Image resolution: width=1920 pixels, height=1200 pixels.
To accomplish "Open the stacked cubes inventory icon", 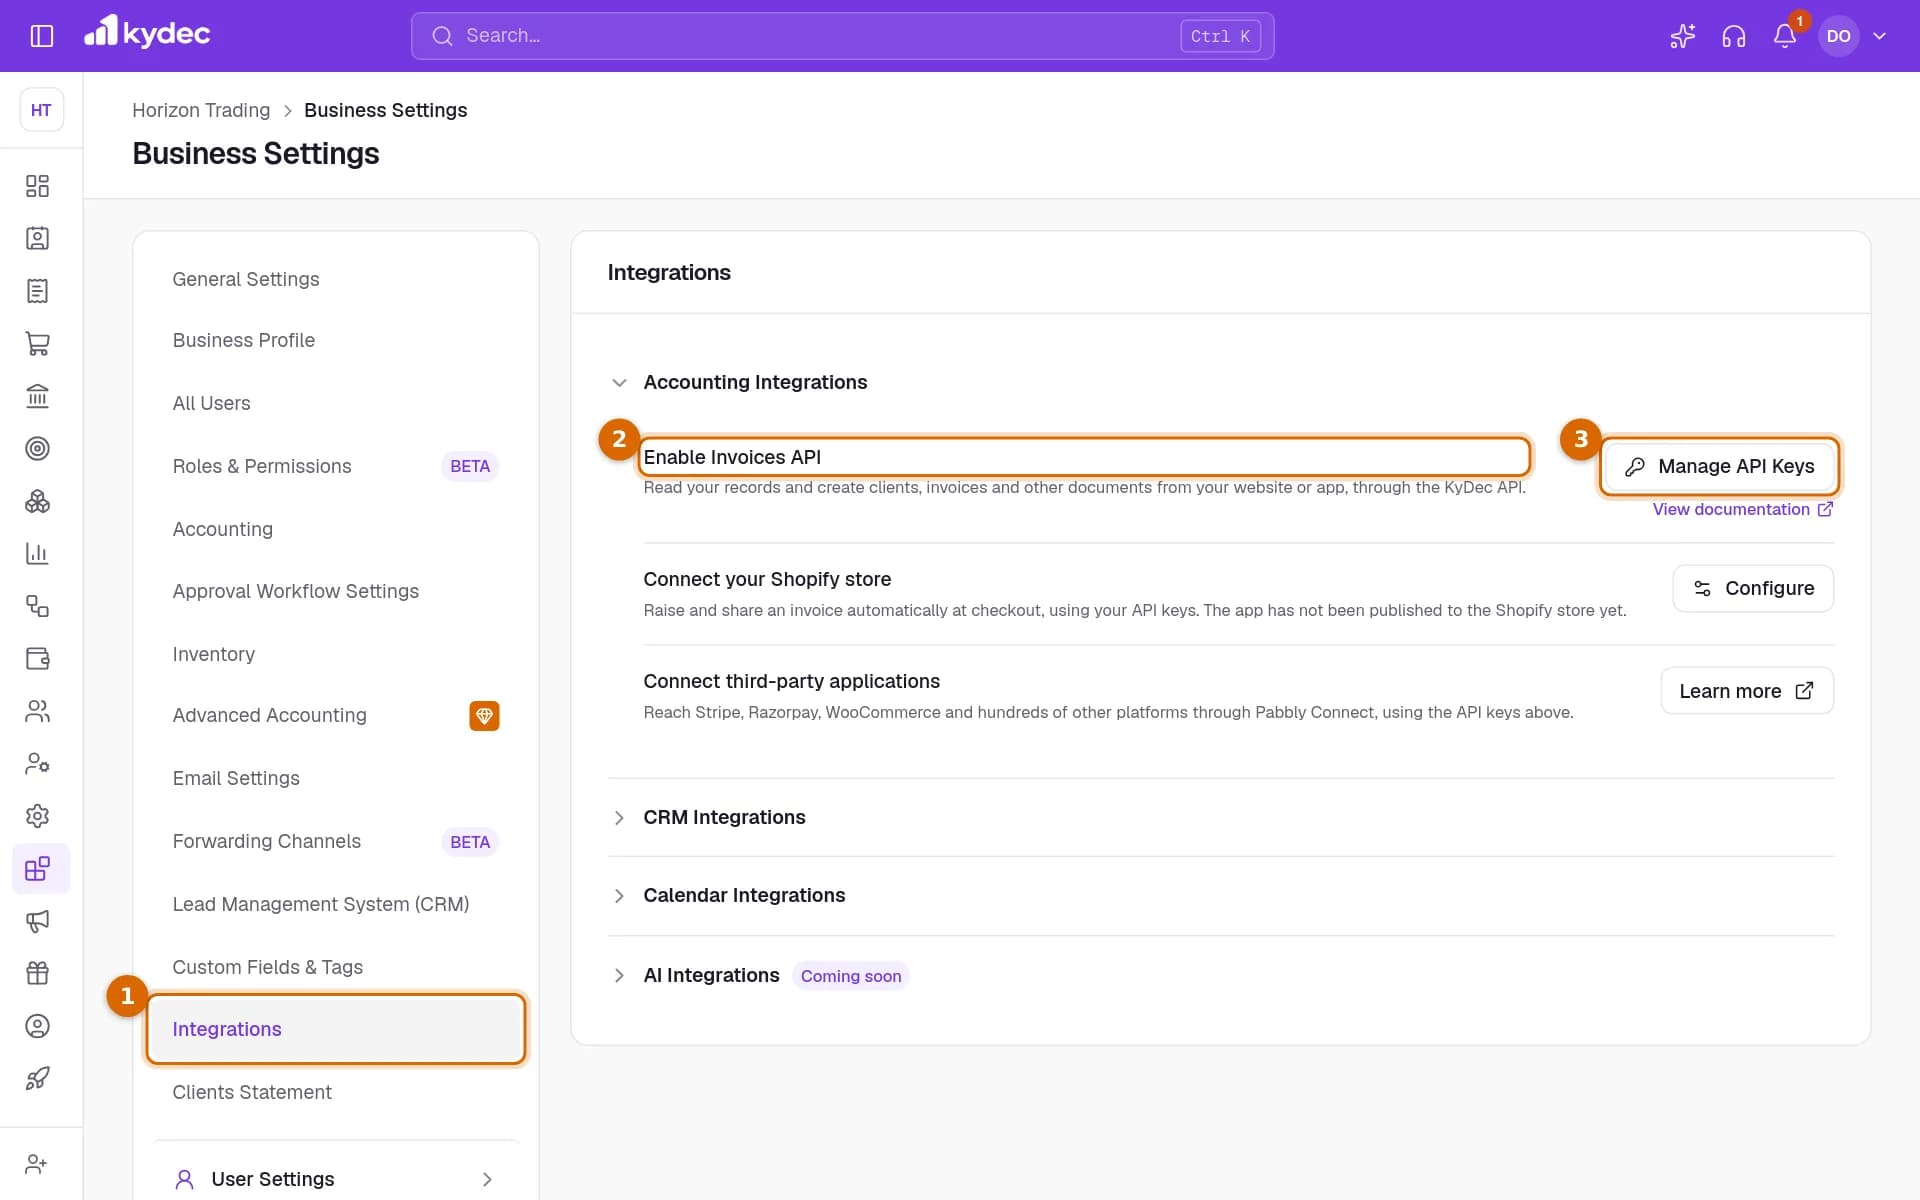I will [x=37, y=501].
